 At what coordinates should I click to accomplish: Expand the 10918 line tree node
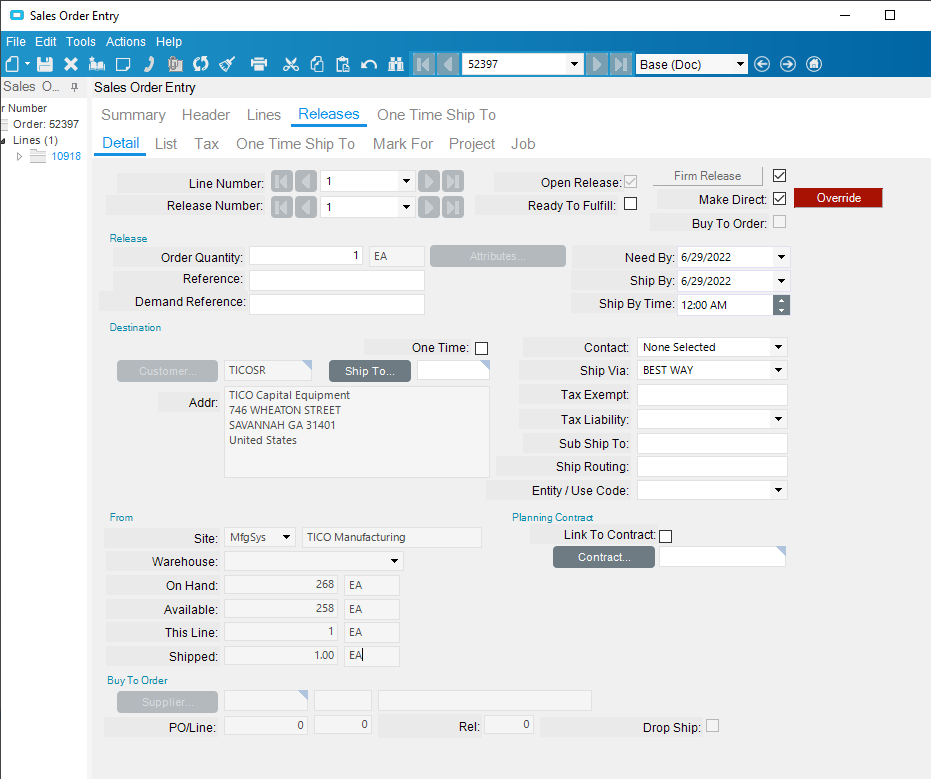[19, 156]
